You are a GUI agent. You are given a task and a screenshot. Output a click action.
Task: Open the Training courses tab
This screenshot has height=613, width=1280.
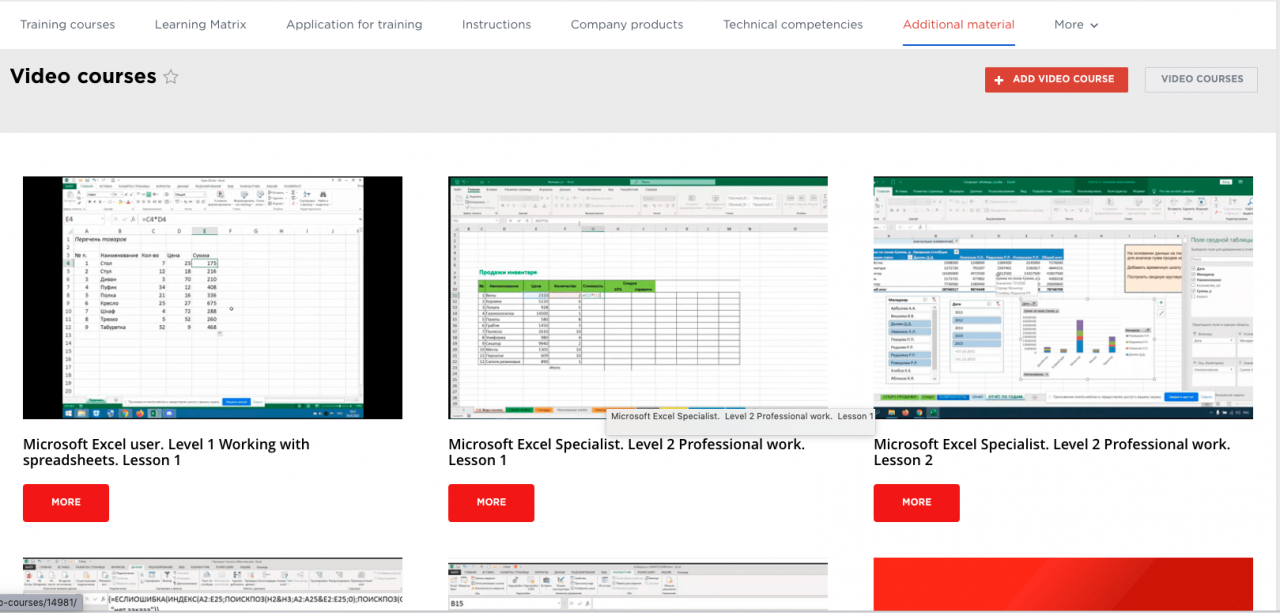point(67,24)
